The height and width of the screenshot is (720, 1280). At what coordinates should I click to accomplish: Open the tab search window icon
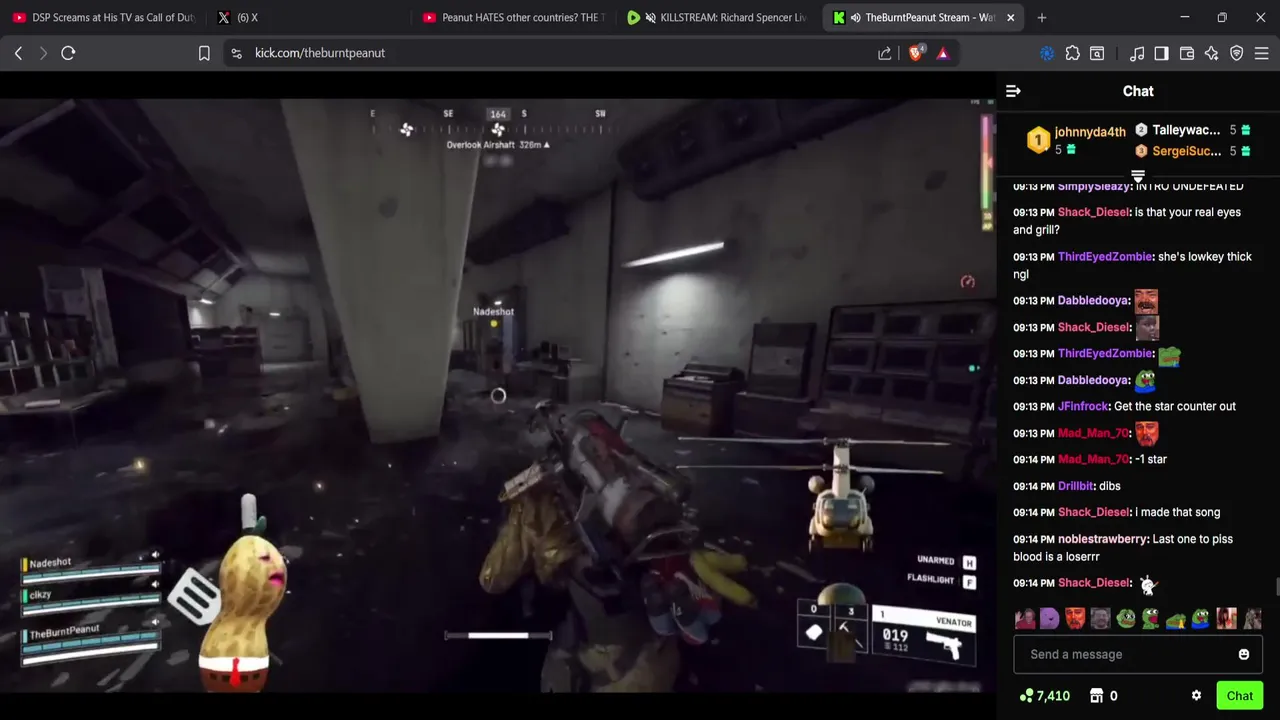1097,53
